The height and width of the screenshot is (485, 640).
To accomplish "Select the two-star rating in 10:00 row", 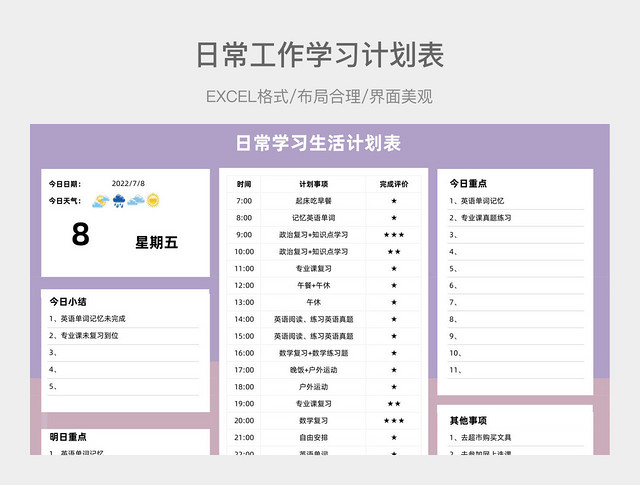I will pyautogui.click(x=394, y=251).
